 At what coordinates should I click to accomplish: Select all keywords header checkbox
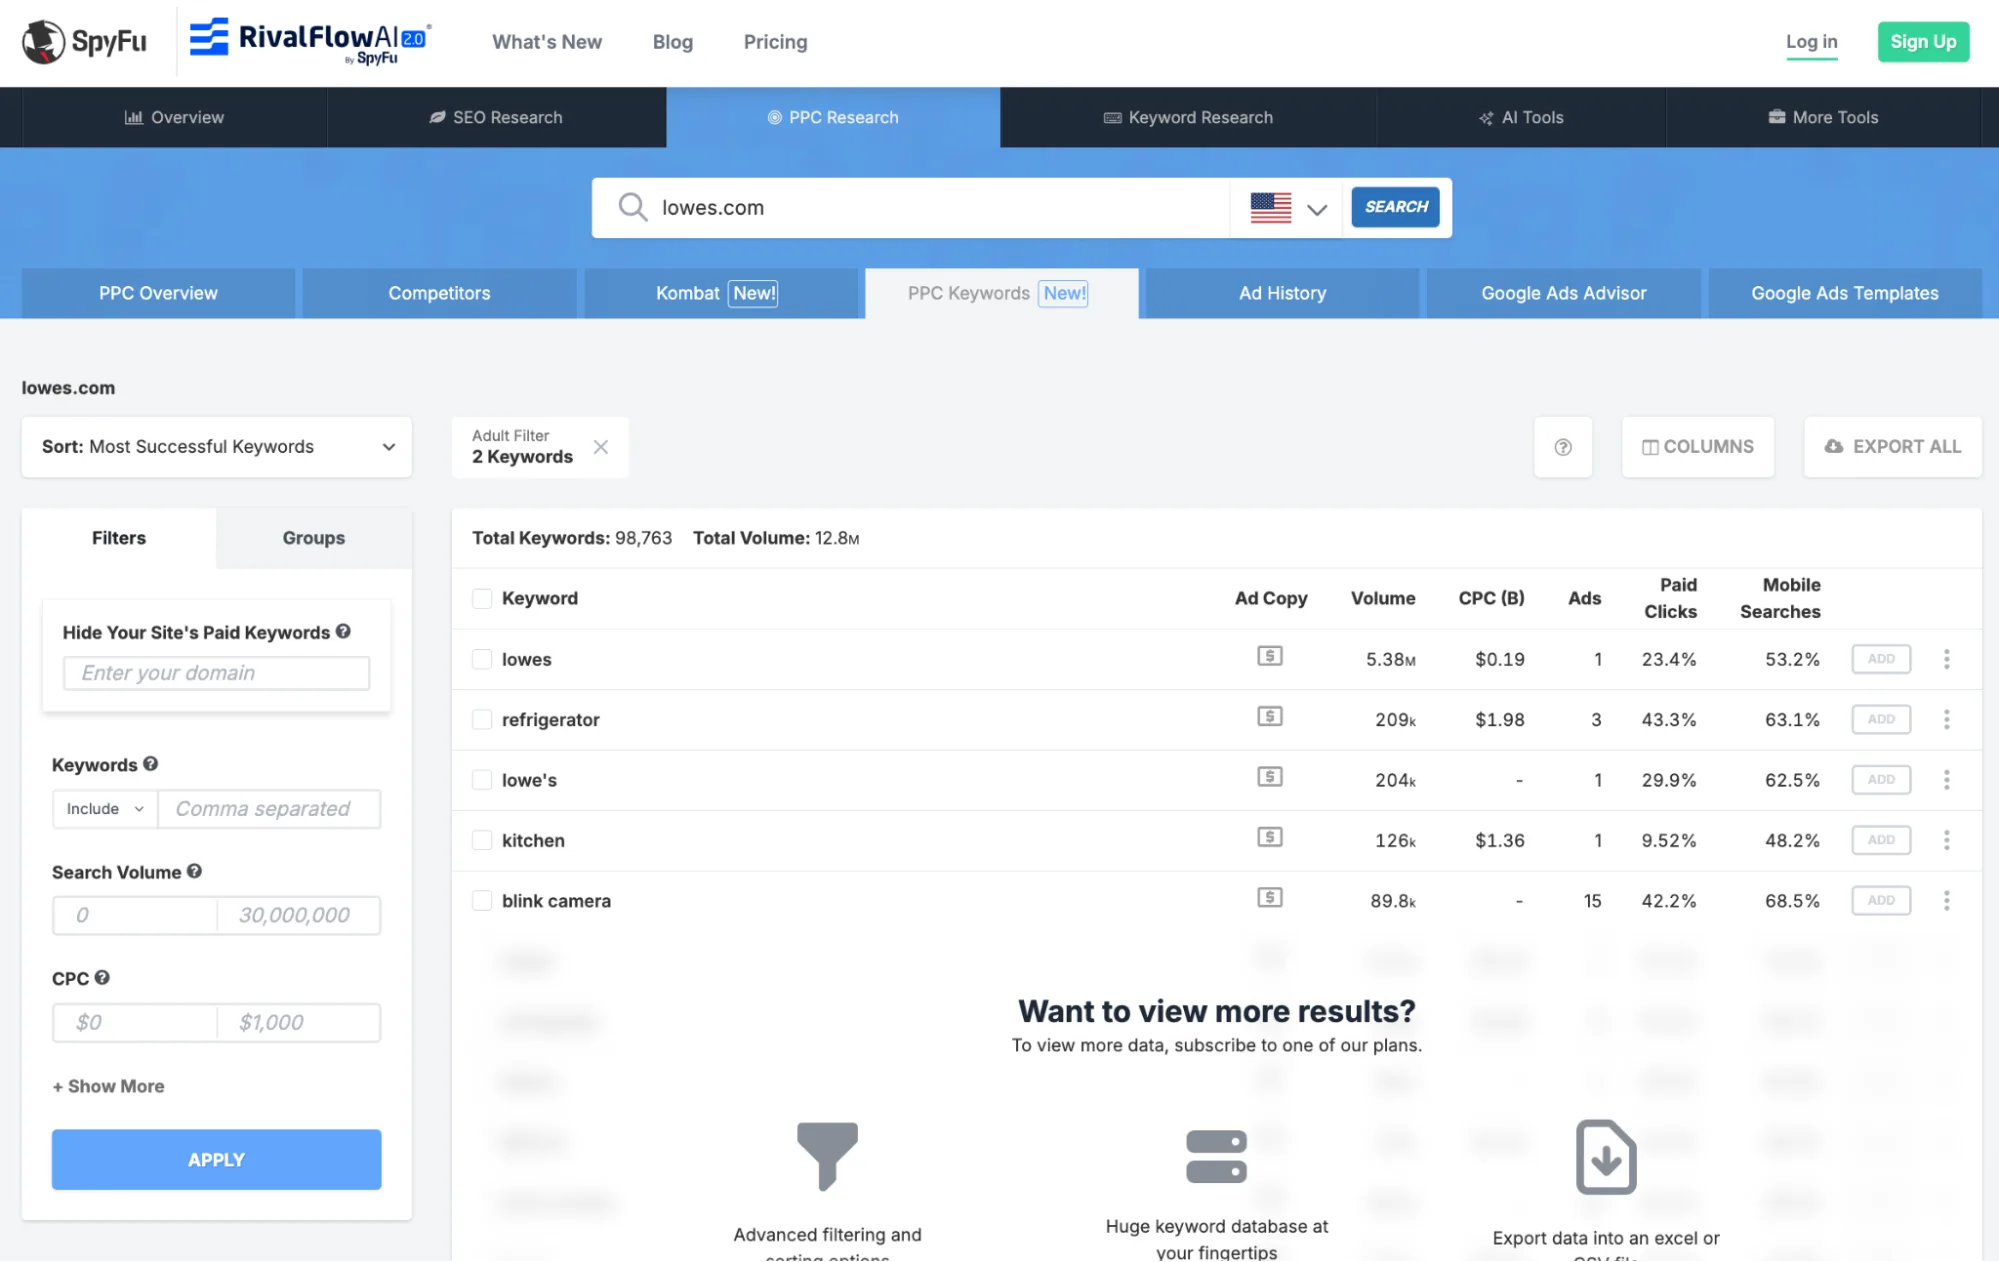(482, 598)
